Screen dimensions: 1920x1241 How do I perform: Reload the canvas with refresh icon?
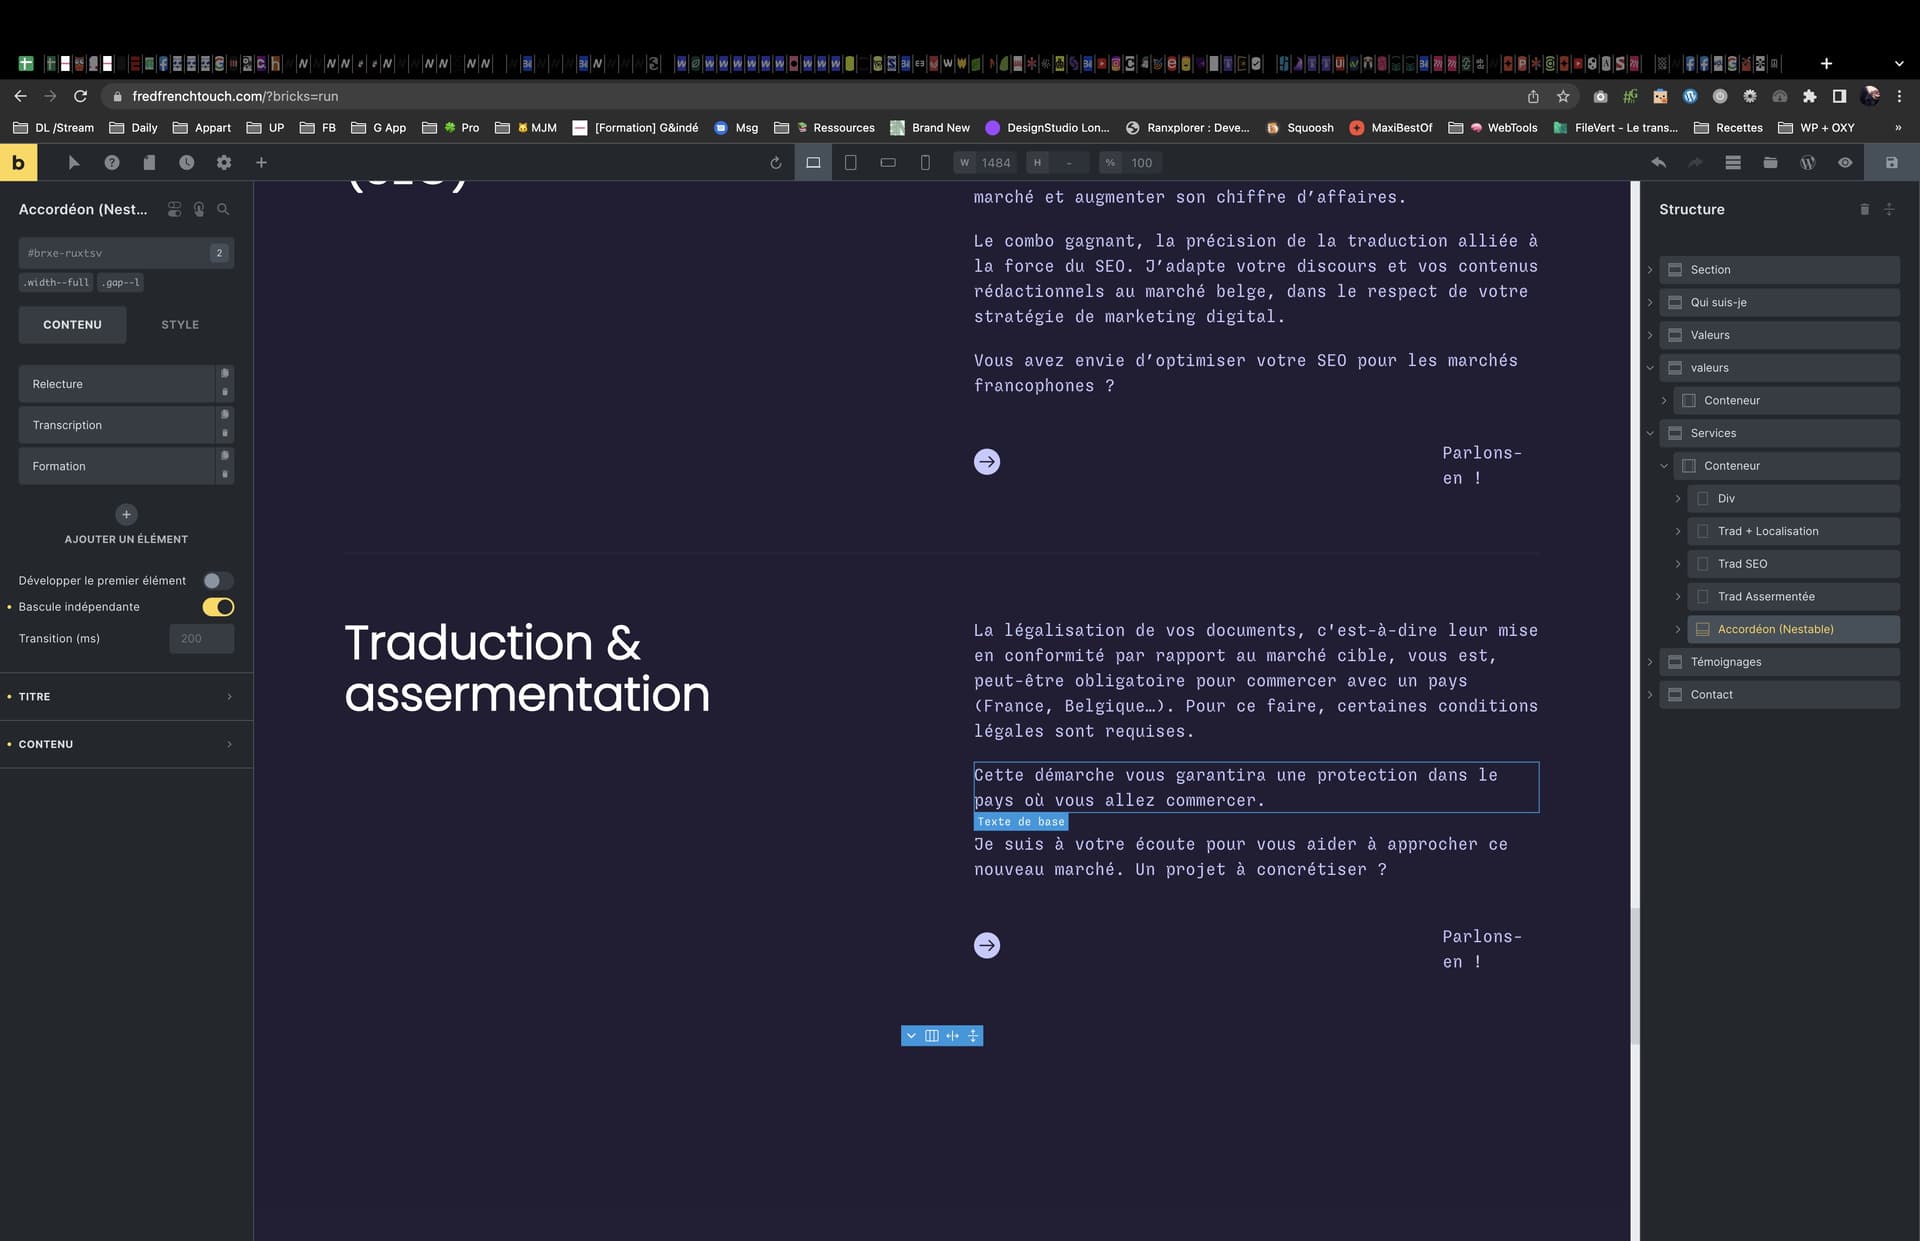[775, 162]
